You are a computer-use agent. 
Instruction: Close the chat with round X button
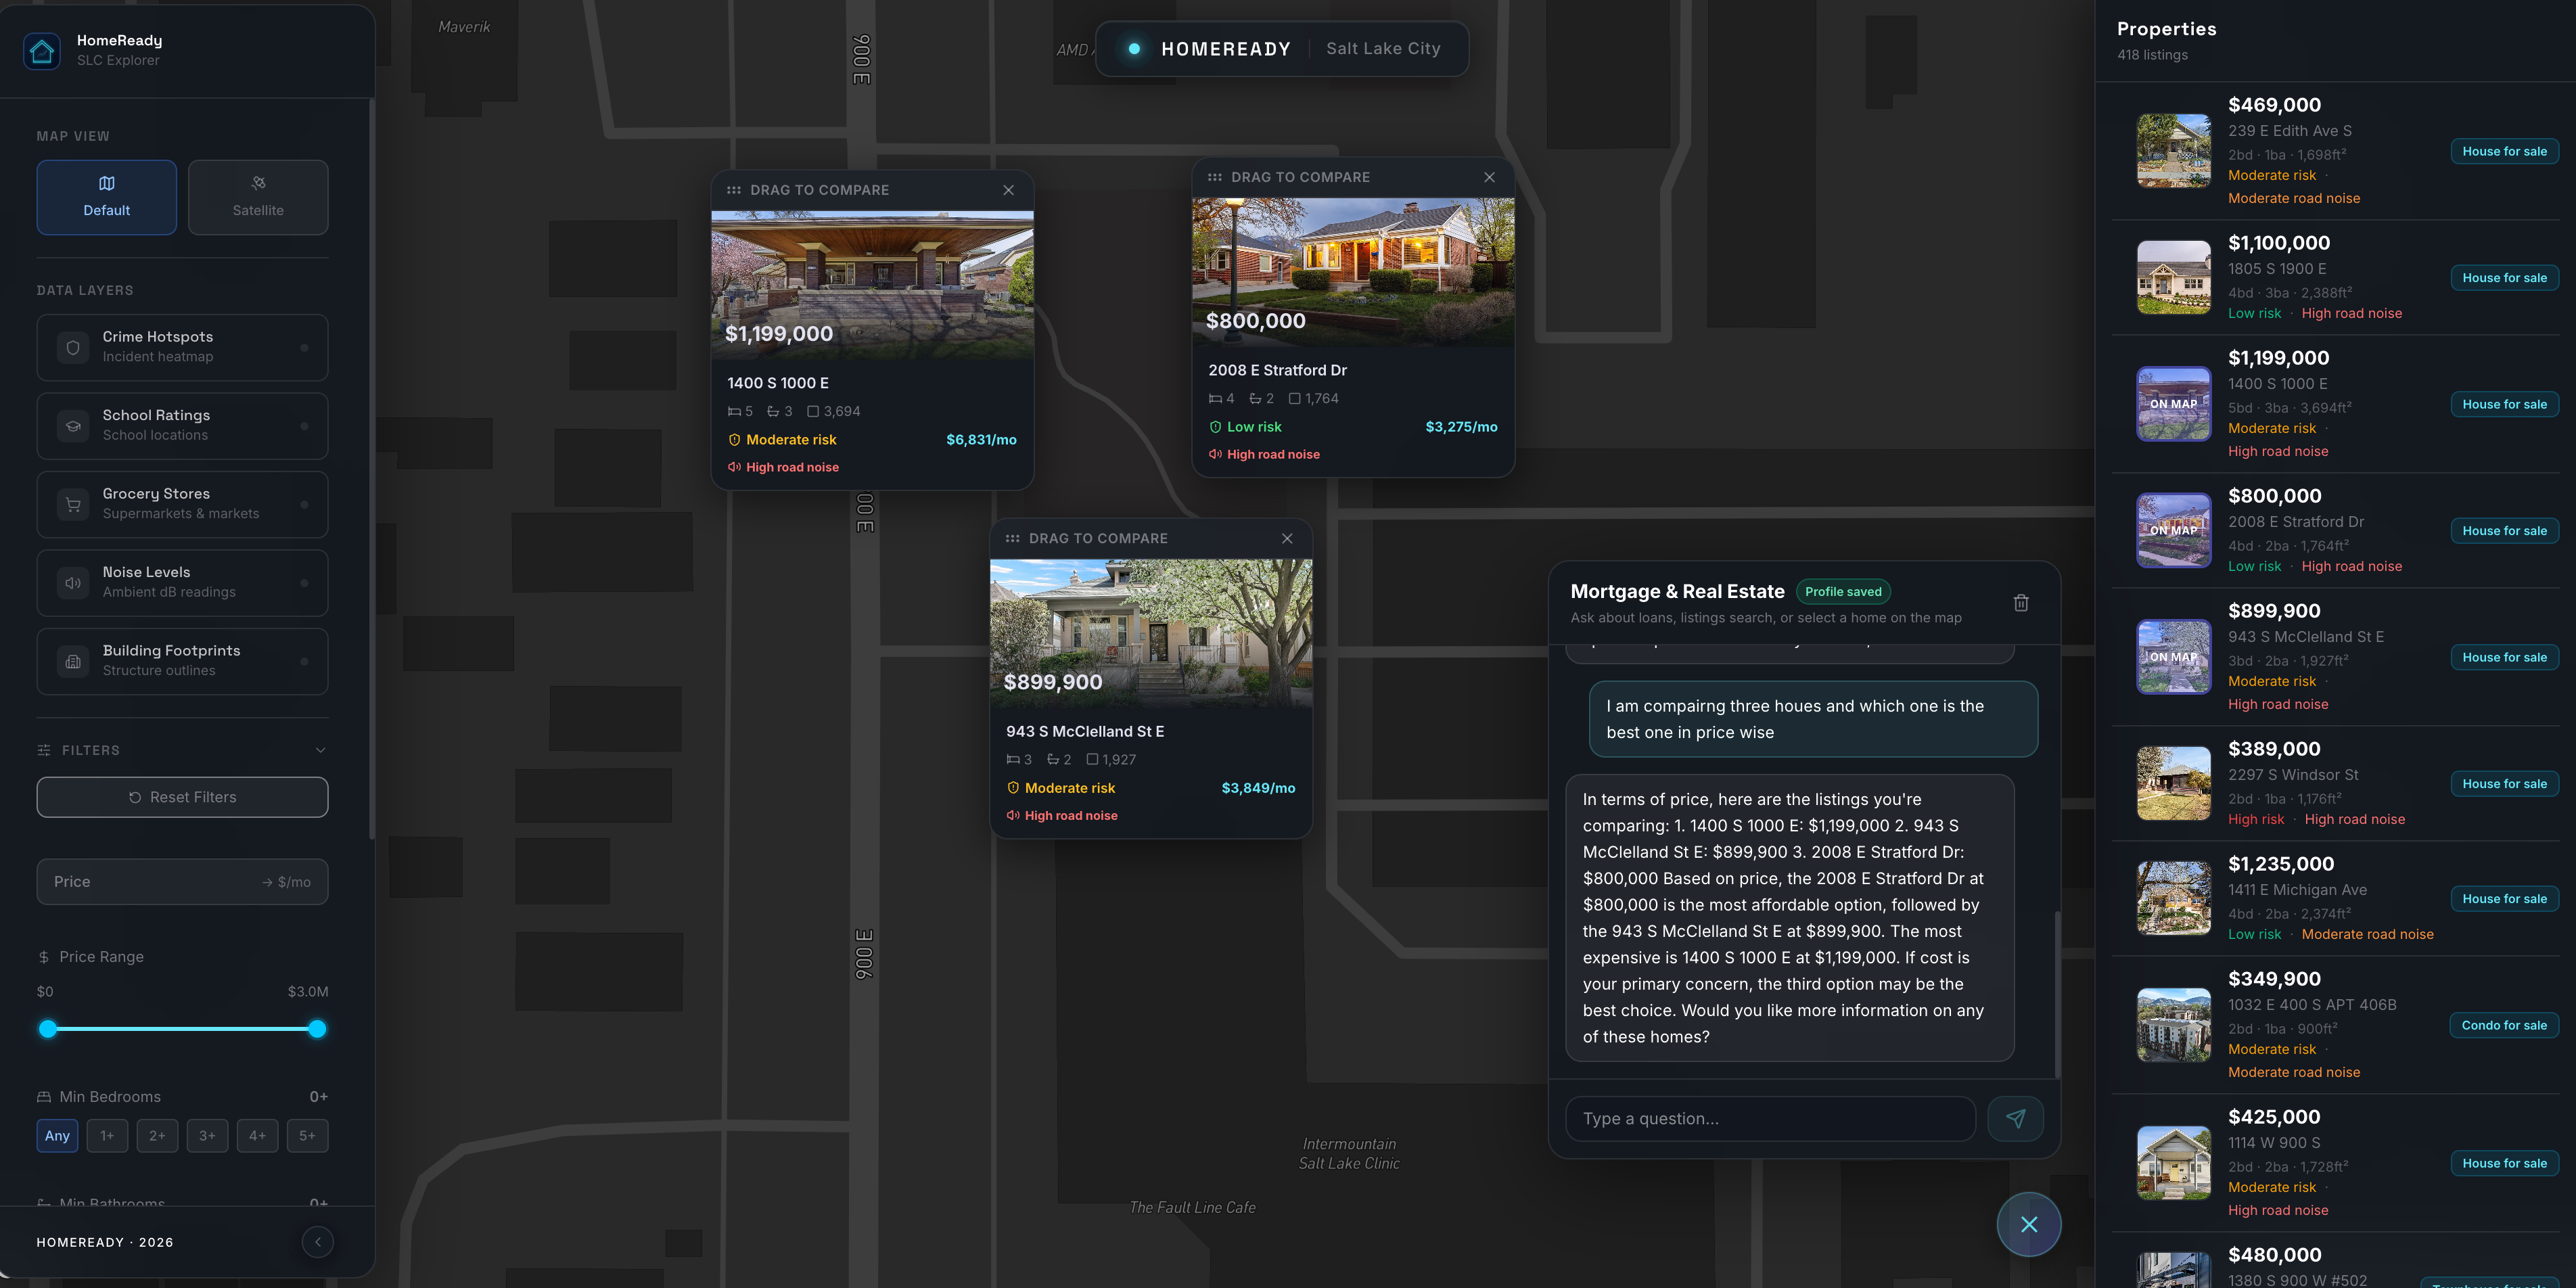[2028, 1224]
